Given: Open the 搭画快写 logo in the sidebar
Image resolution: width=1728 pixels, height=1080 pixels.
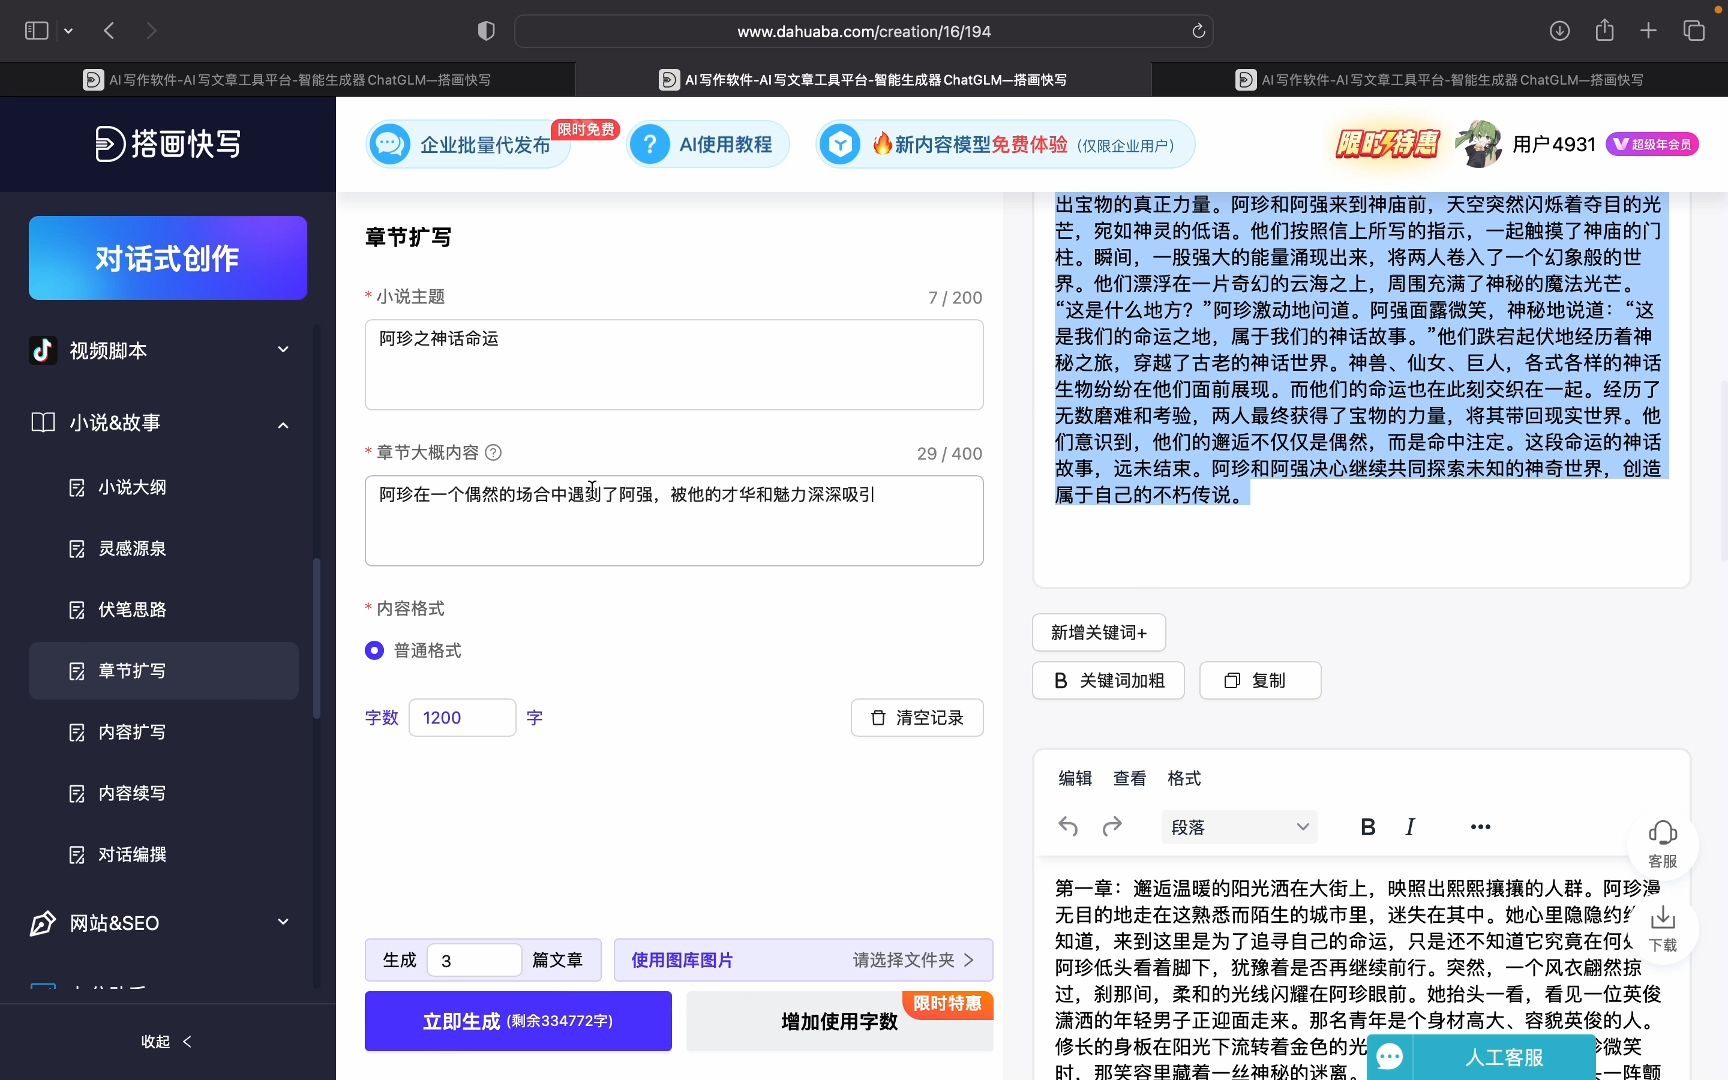Looking at the screenshot, I should point(168,144).
